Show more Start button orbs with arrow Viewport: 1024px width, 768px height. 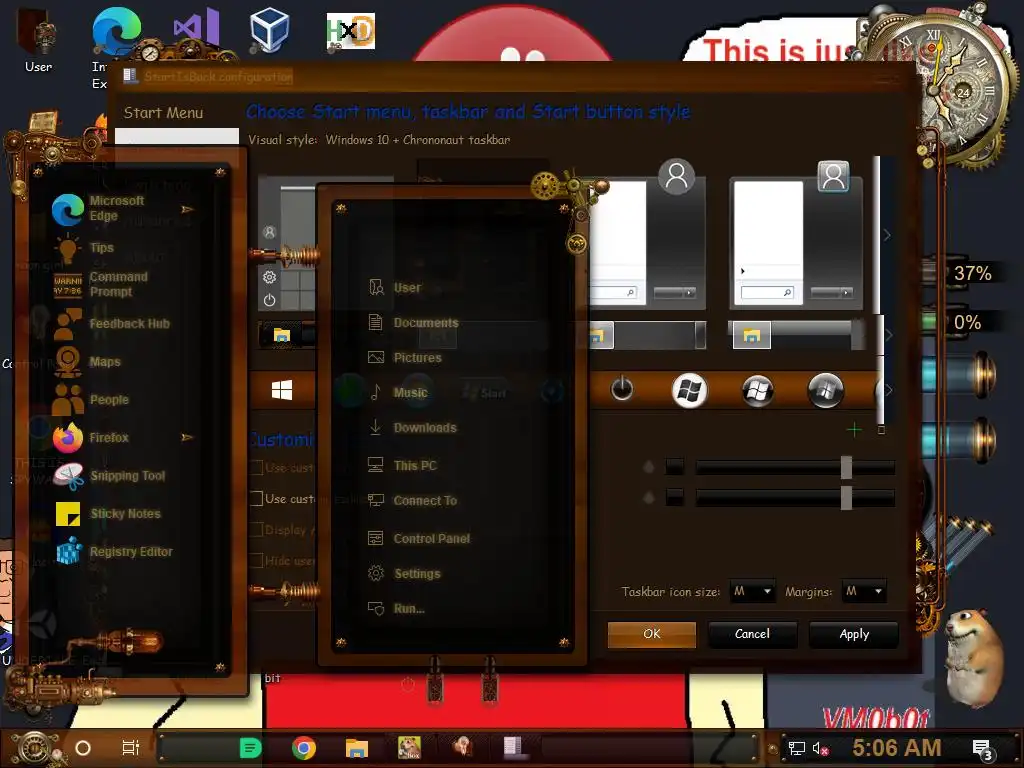888,390
